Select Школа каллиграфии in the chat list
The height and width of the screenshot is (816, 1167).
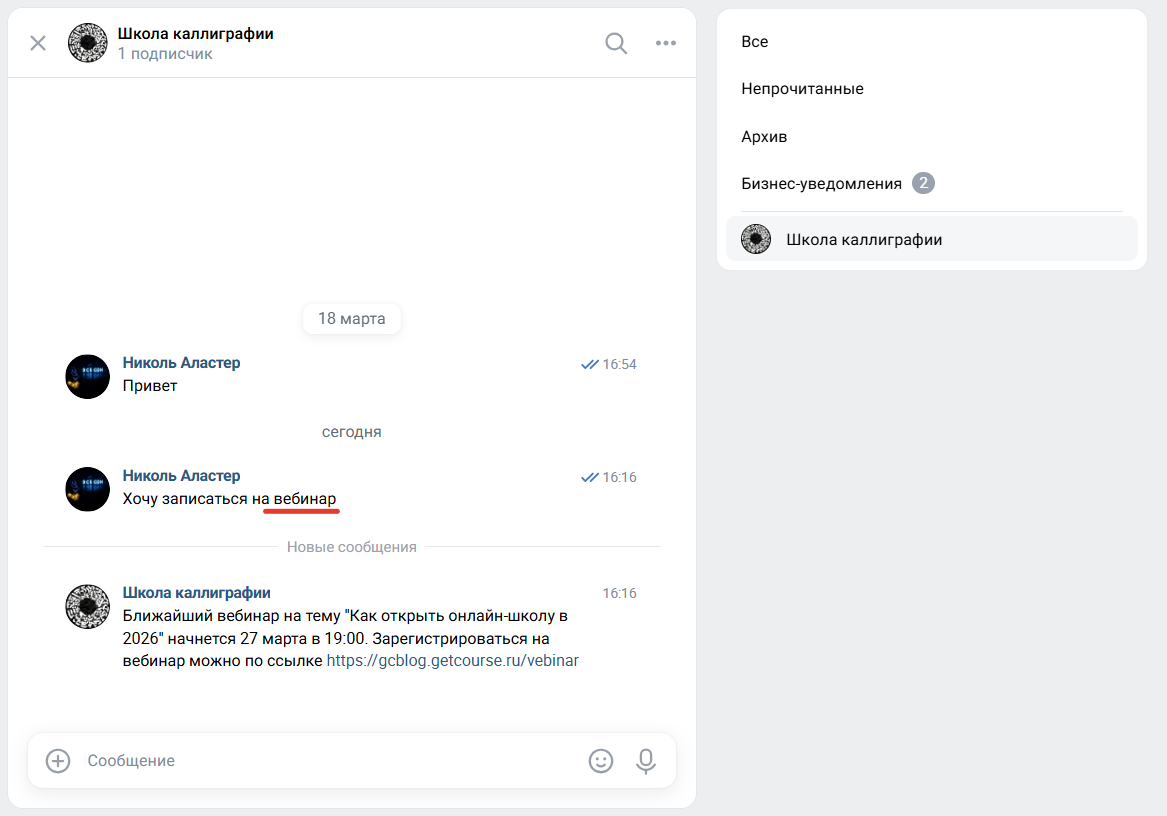tap(864, 239)
